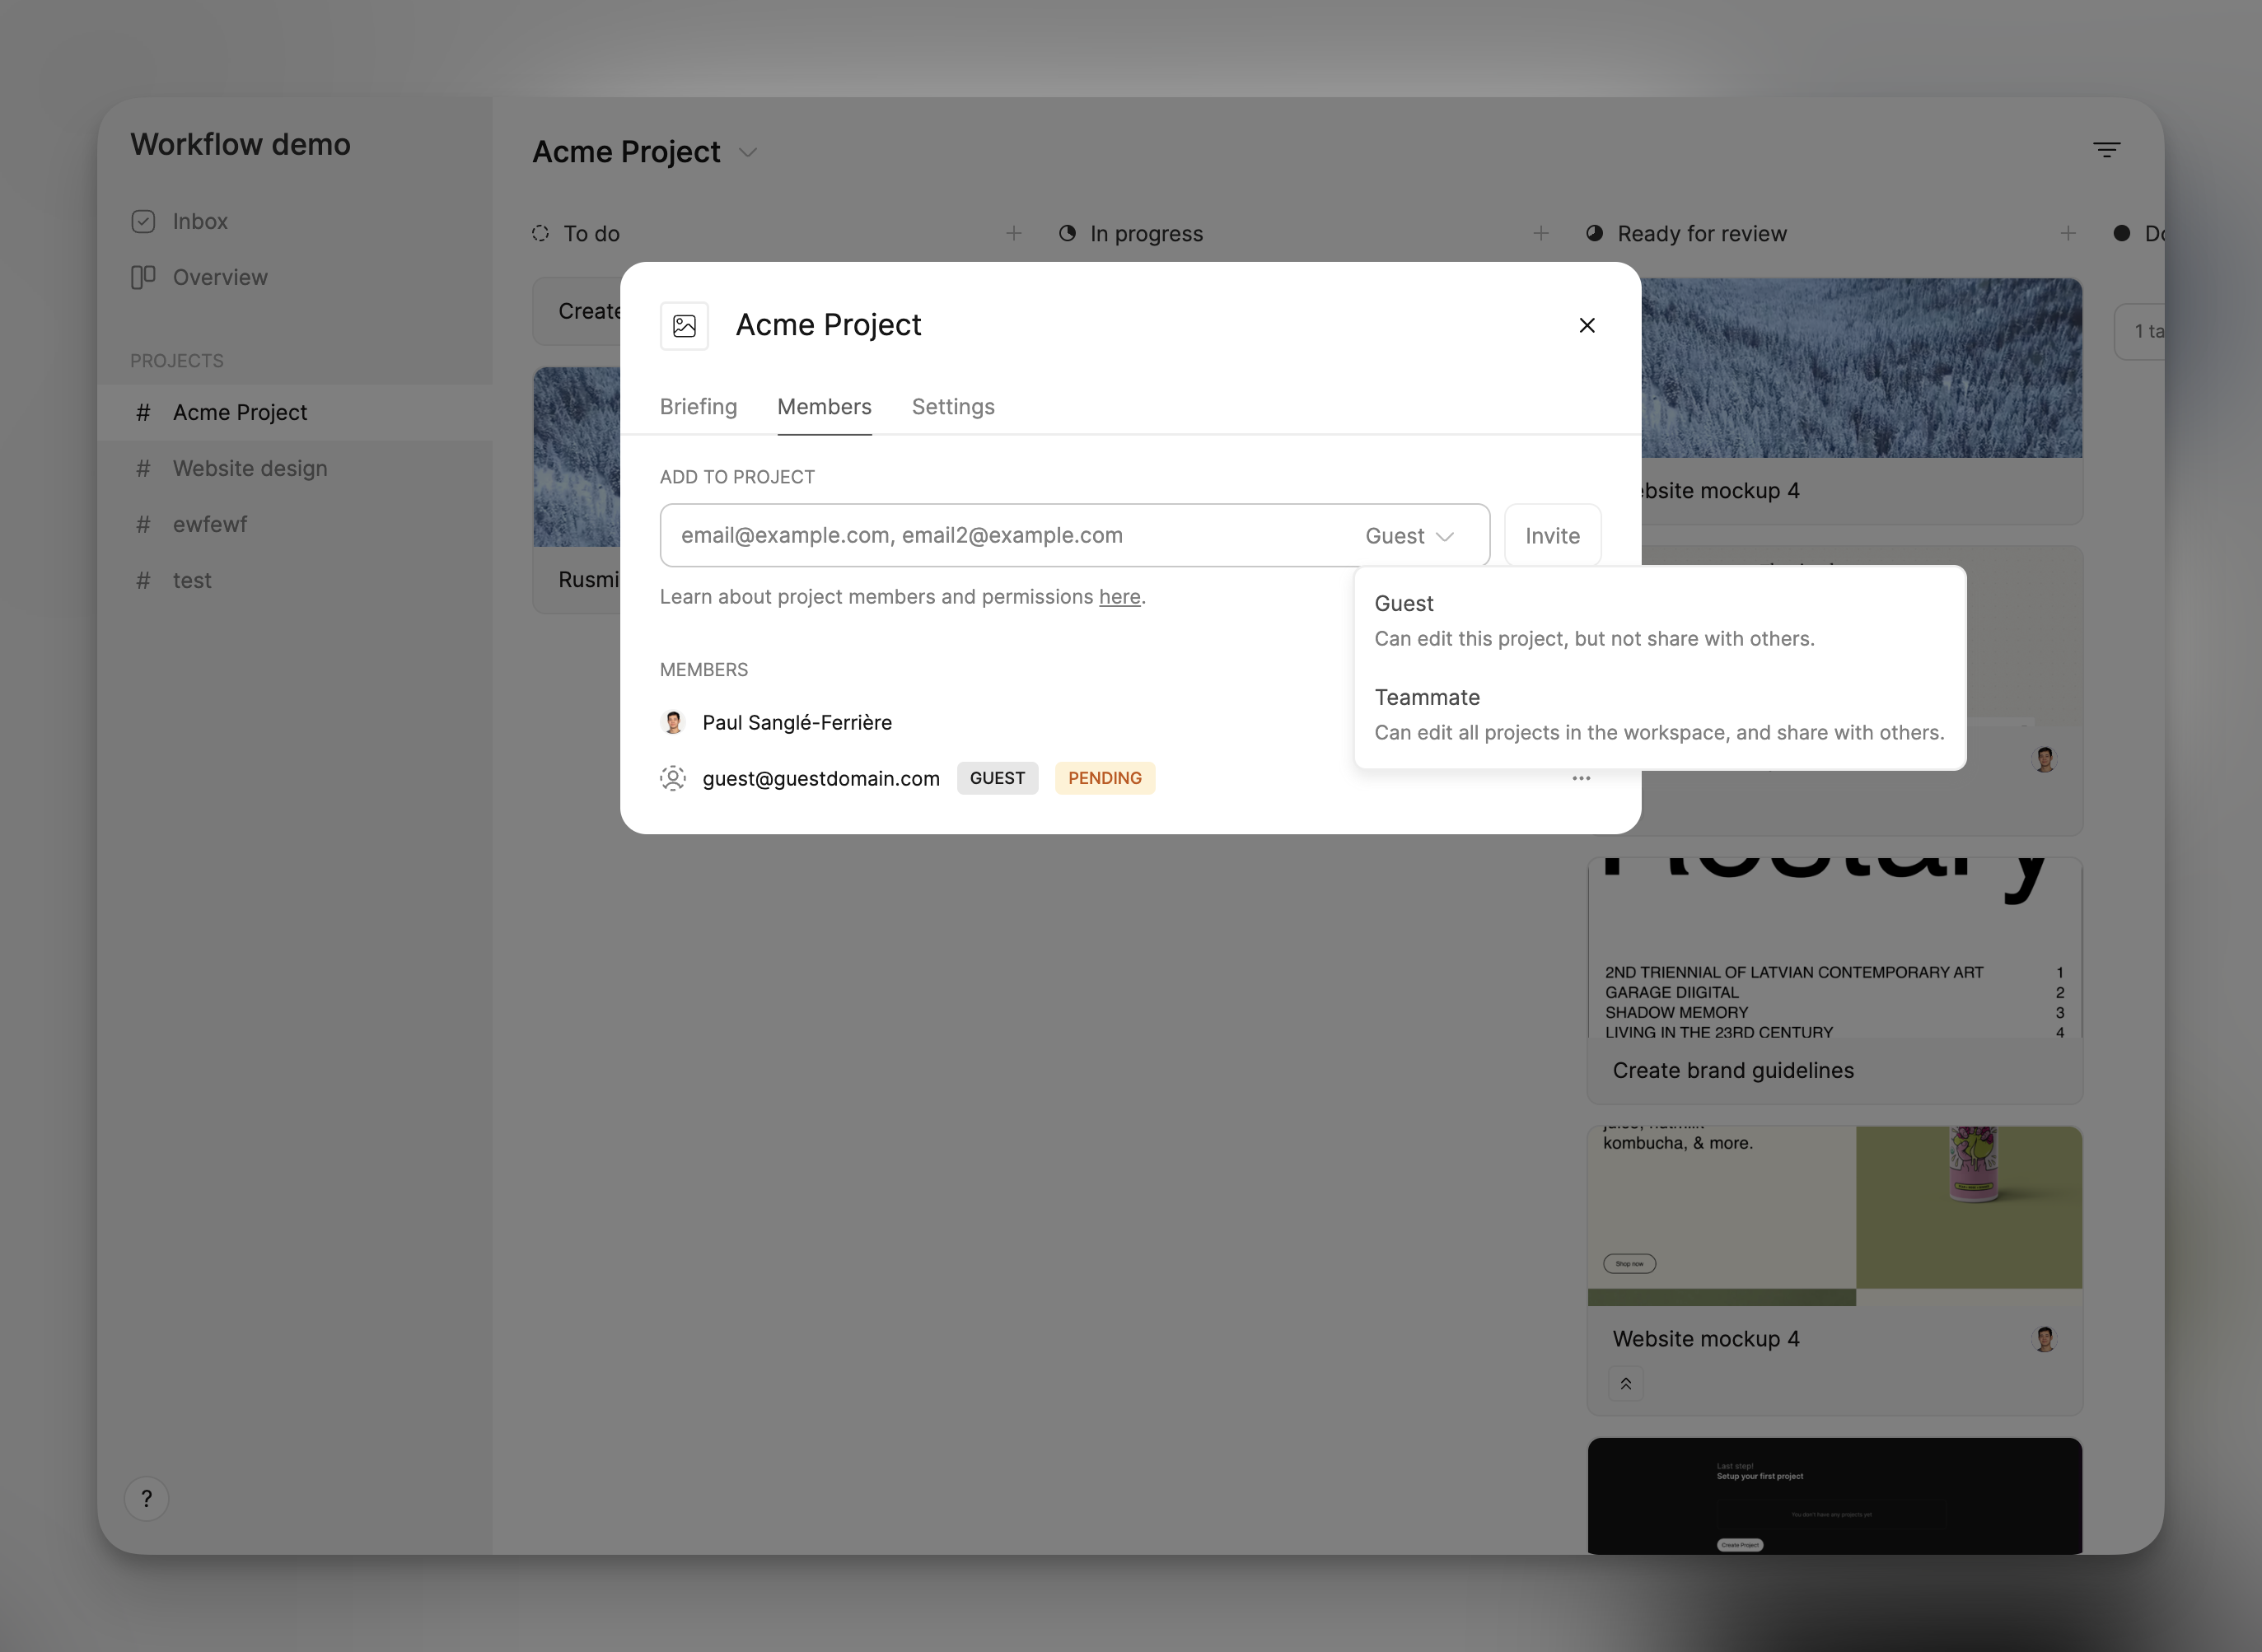Click Paul Sanglé-Ferrière's avatar in members list
This screenshot has width=2262, height=1652.
(673, 722)
